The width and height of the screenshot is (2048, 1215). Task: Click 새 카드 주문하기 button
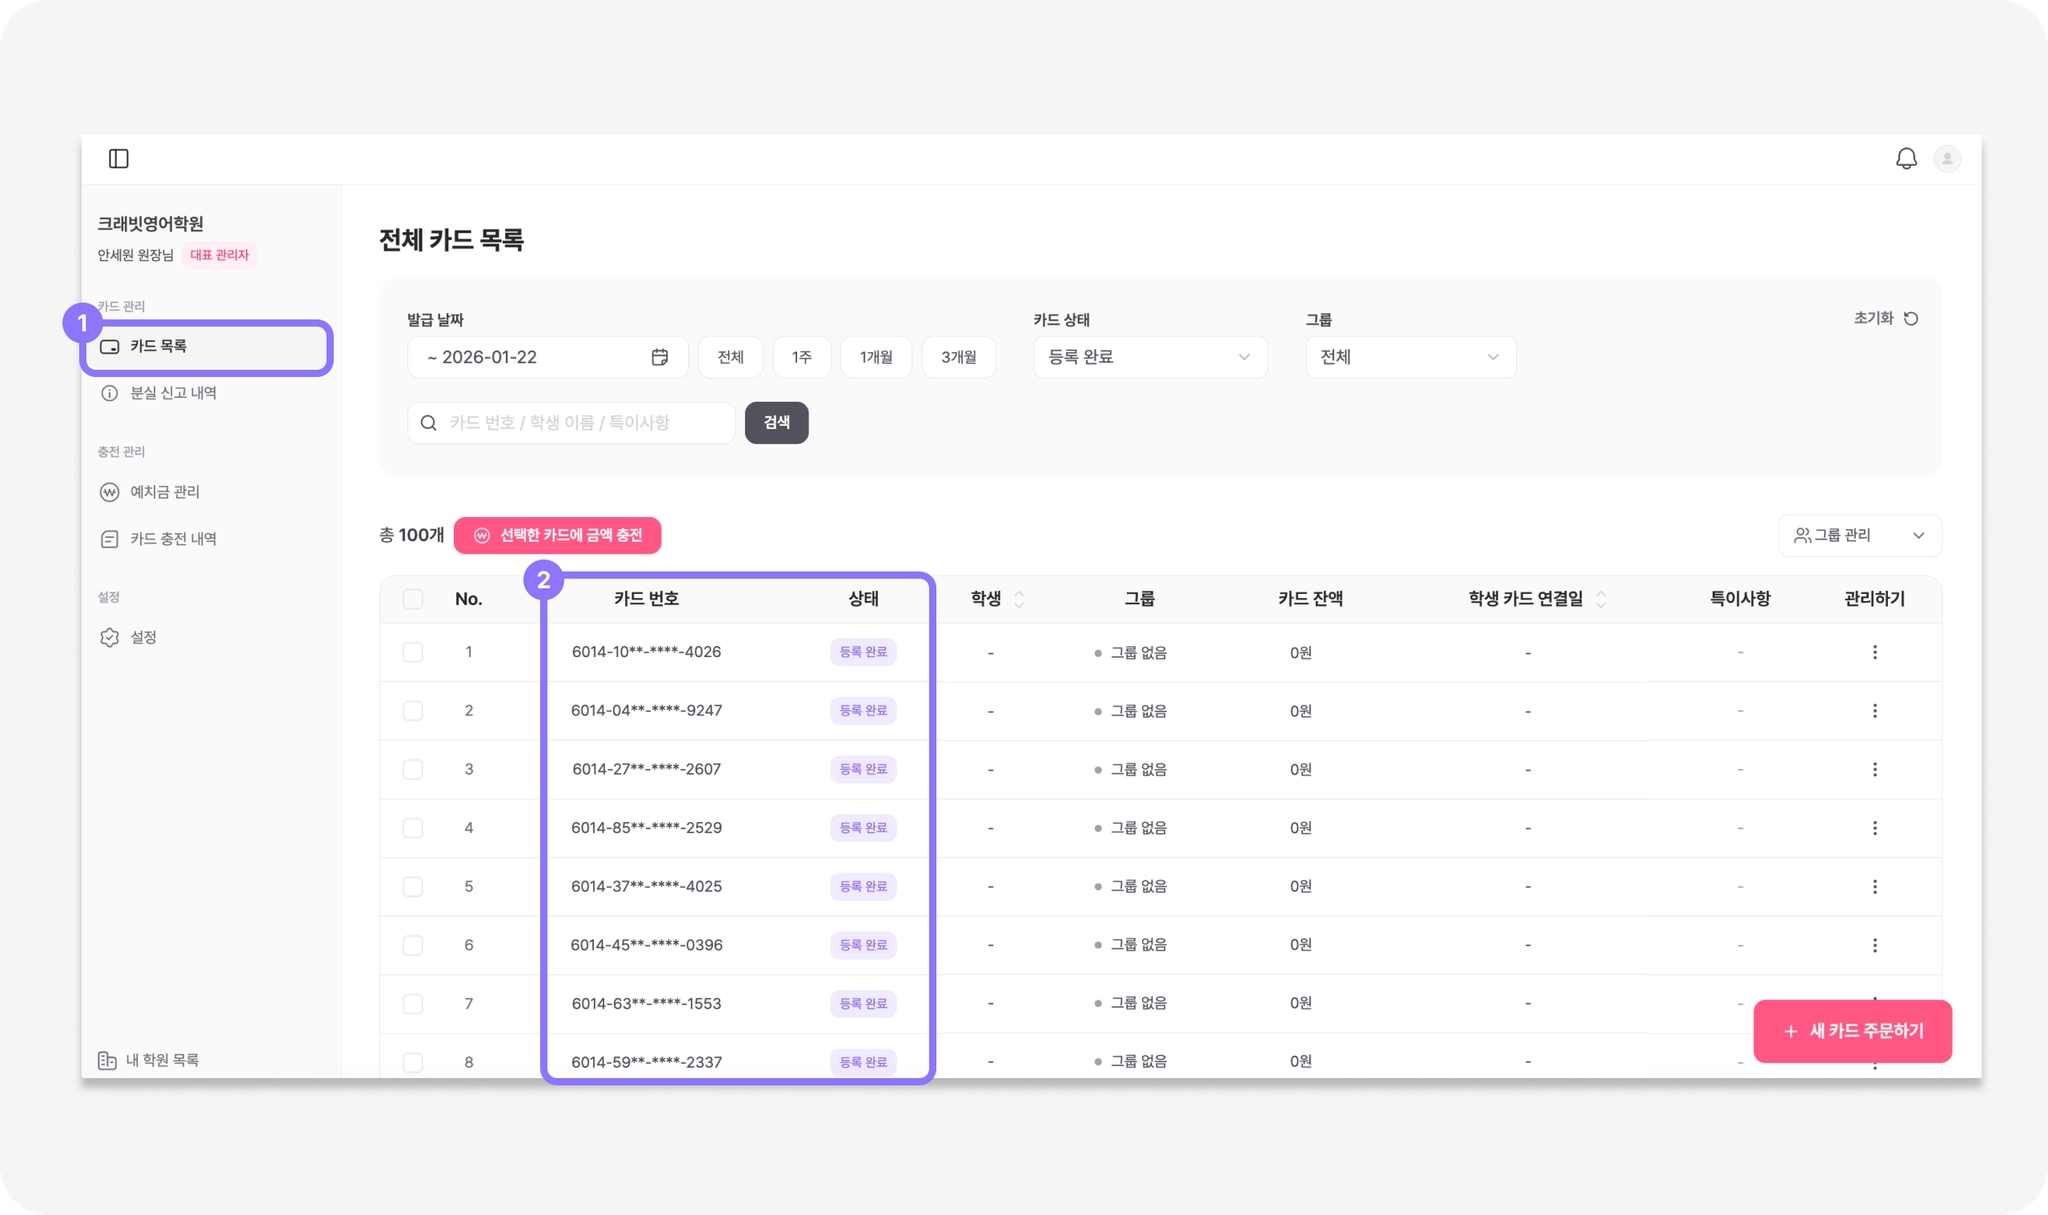coord(1852,1031)
